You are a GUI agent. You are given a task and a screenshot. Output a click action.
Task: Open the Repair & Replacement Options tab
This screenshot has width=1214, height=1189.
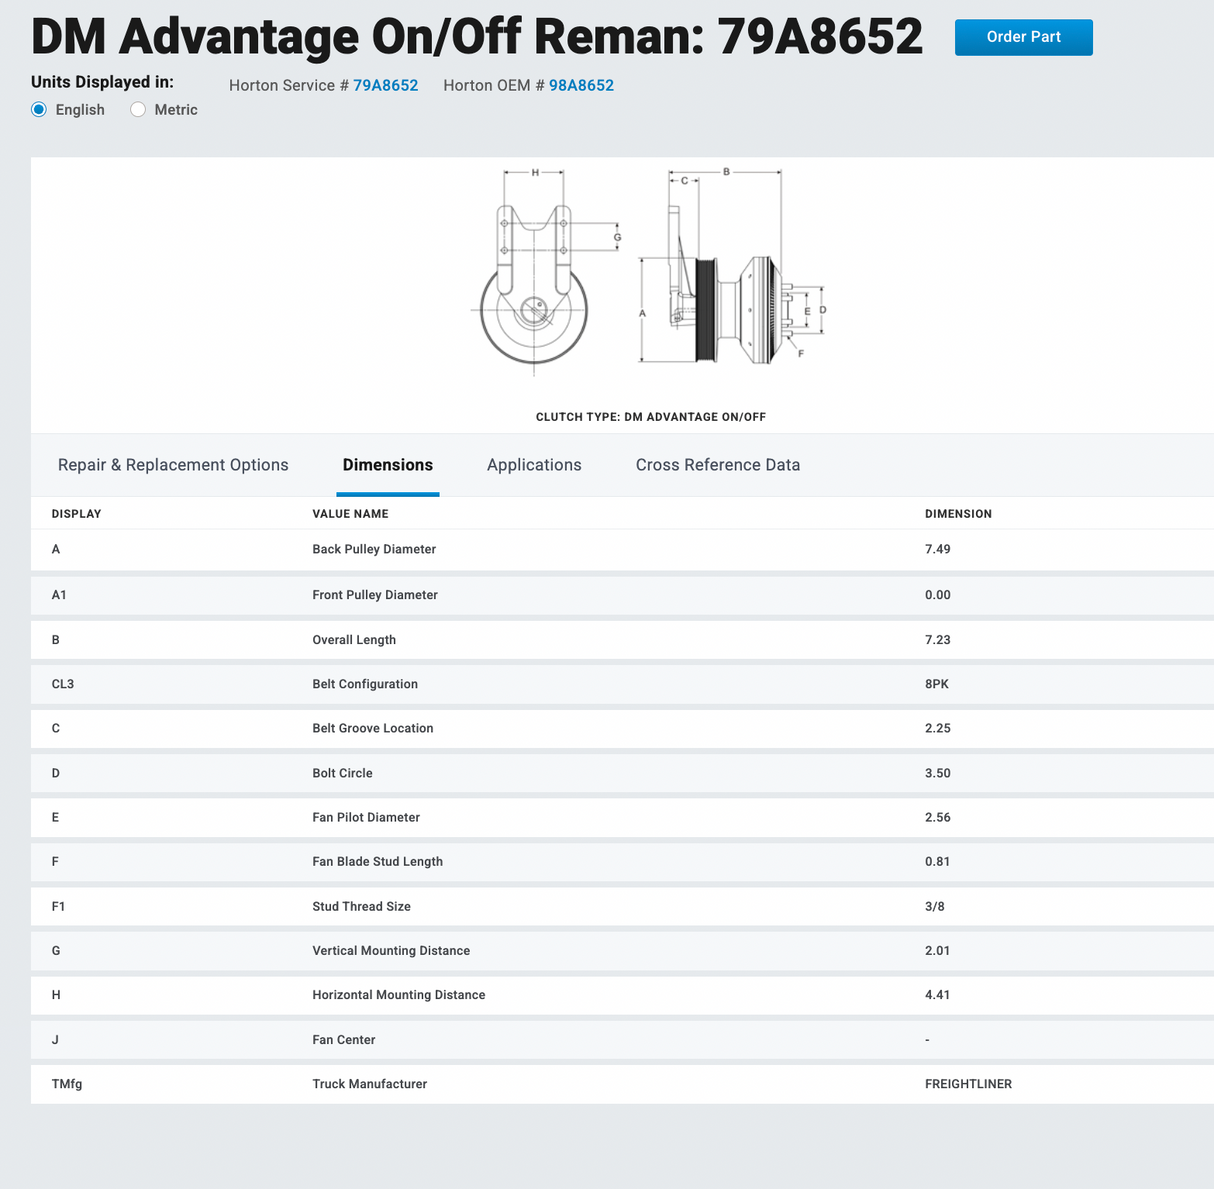point(173,465)
